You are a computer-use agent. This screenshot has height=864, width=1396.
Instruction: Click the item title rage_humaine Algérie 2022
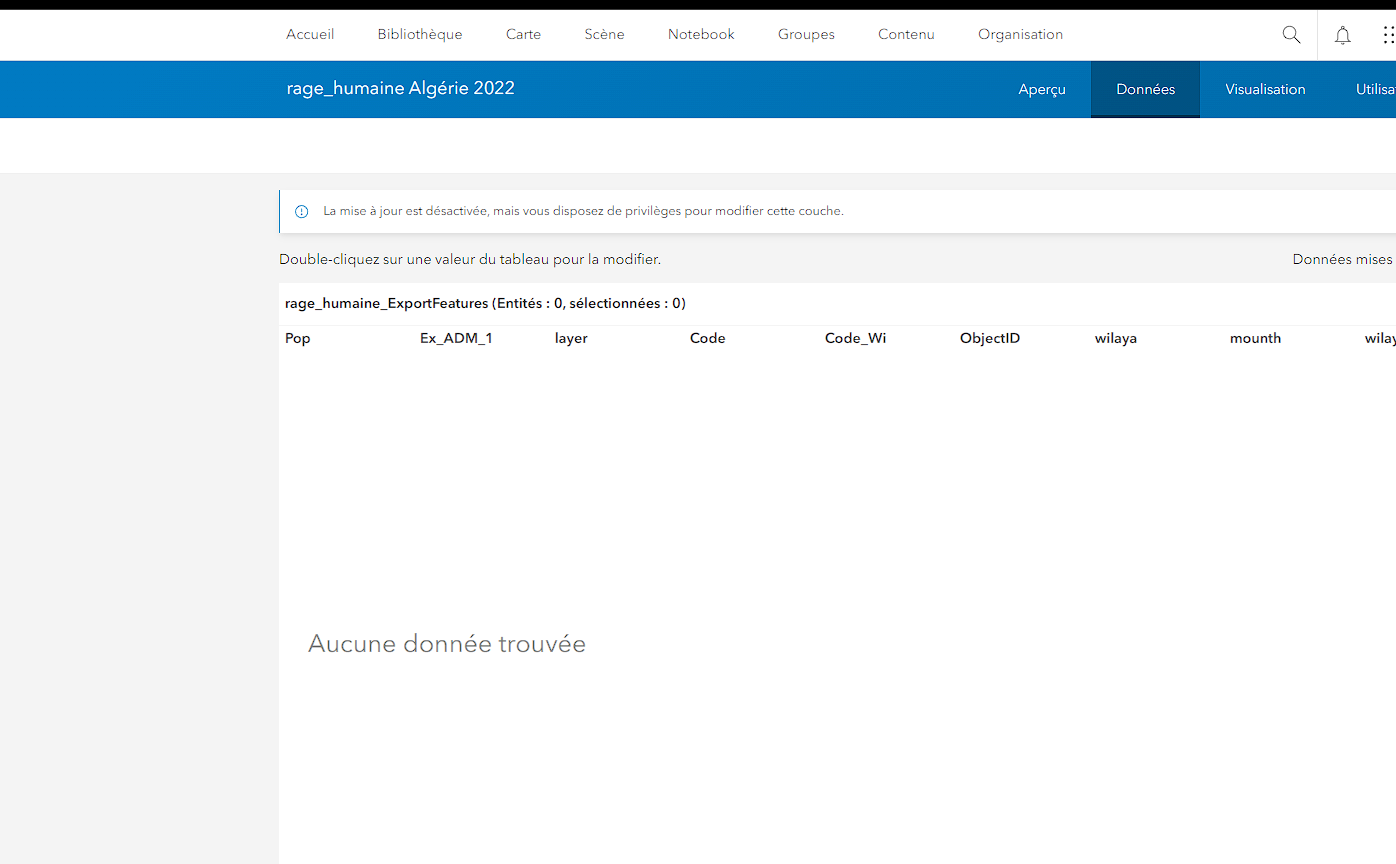point(400,88)
